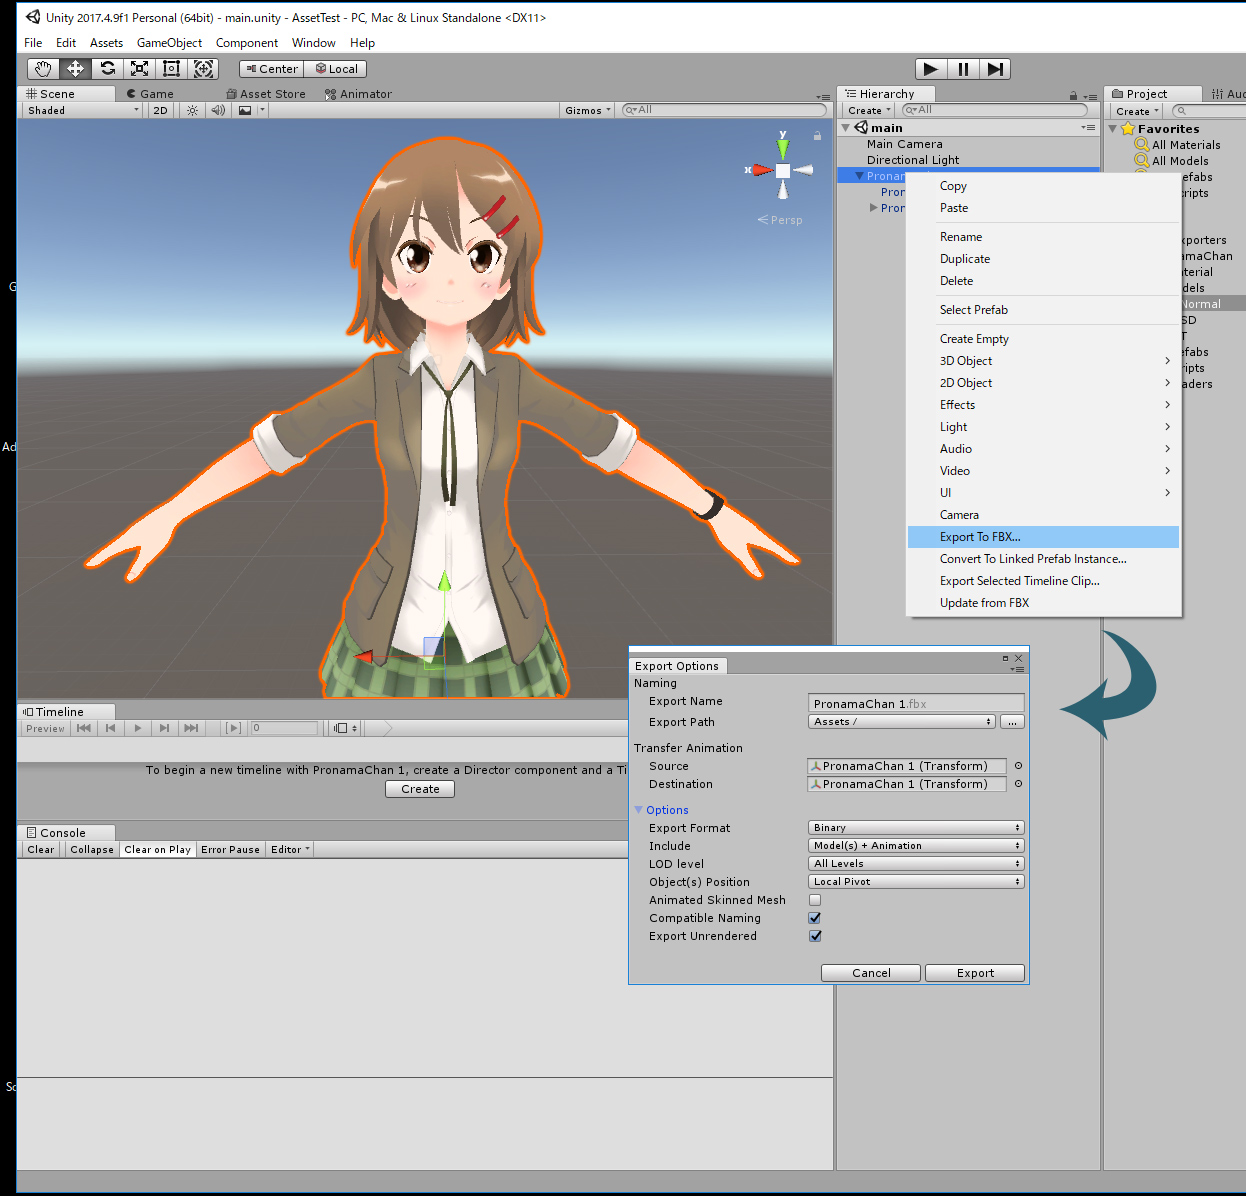Screen dimensions: 1246x1196
Task: Toggle scene audio speaker icon
Action: [218, 111]
